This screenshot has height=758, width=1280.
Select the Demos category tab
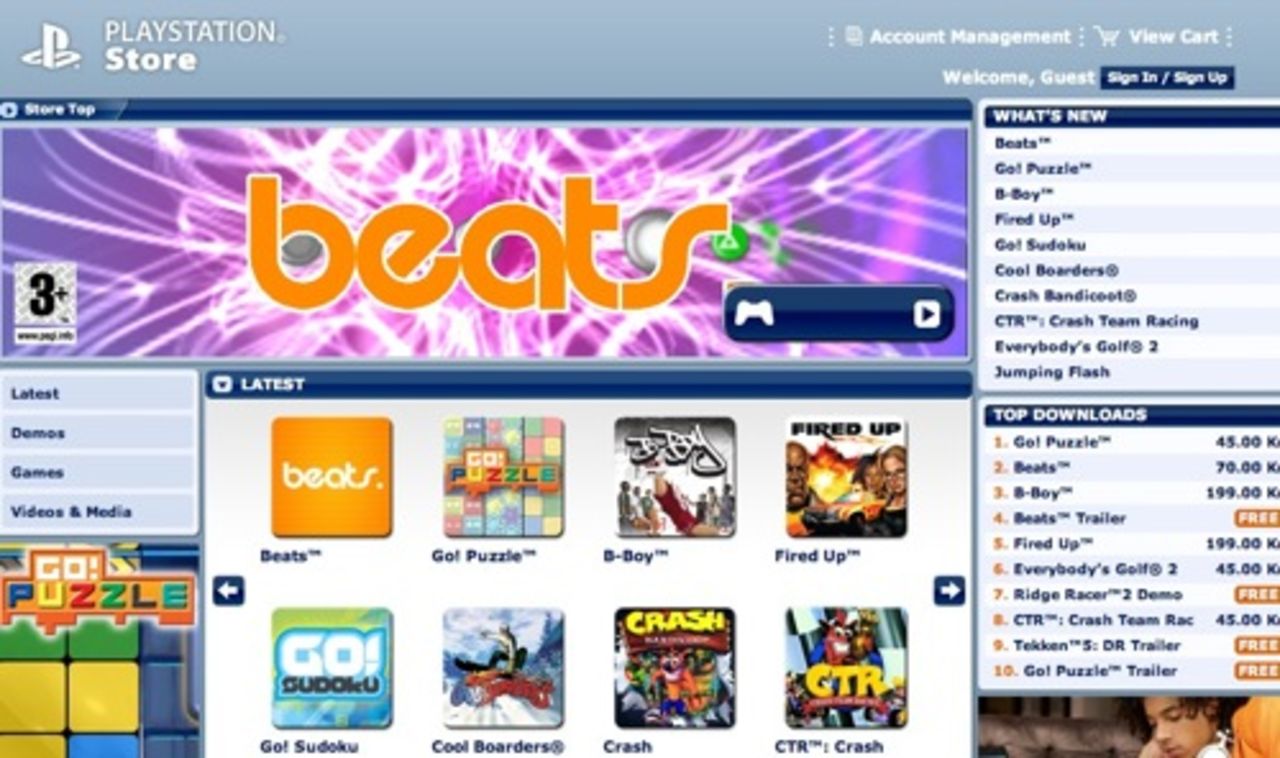click(x=98, y=433)
